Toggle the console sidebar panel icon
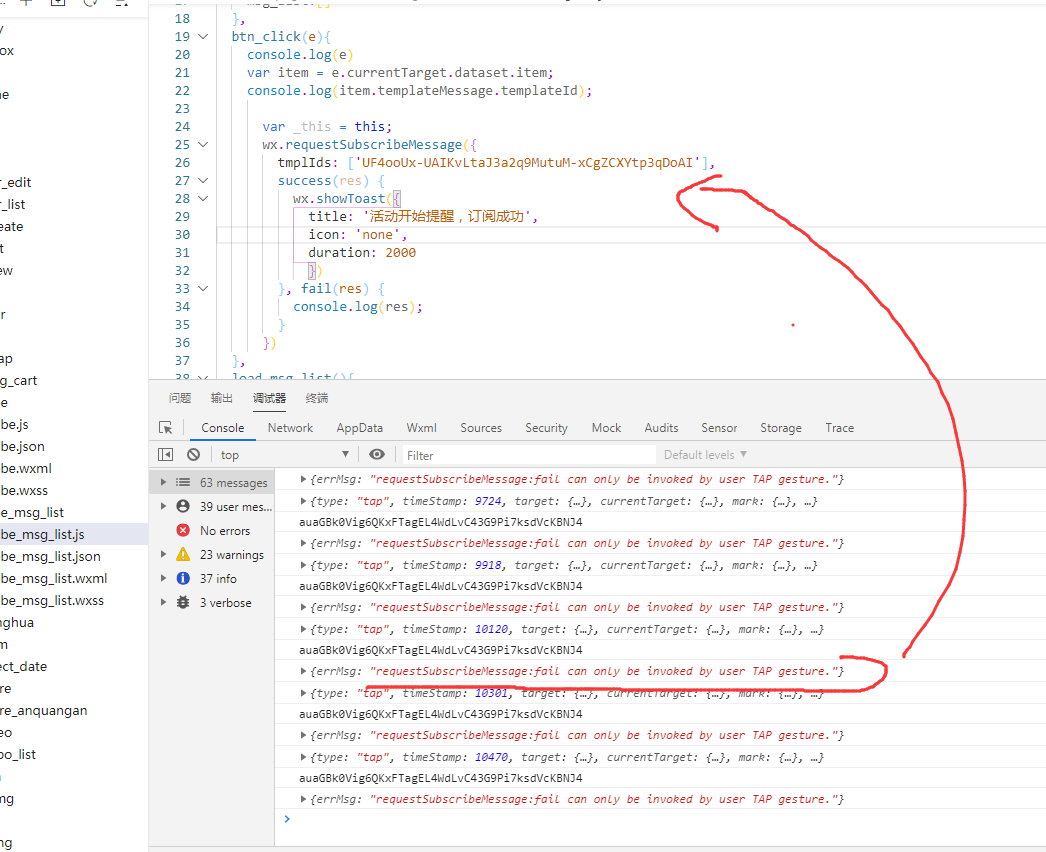The image size is (1046, 852). [x=165, y=454]
